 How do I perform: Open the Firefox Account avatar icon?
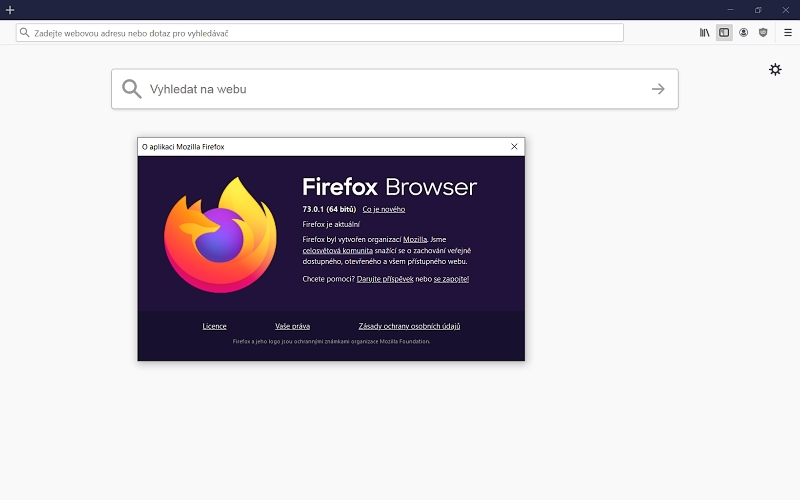743,33
